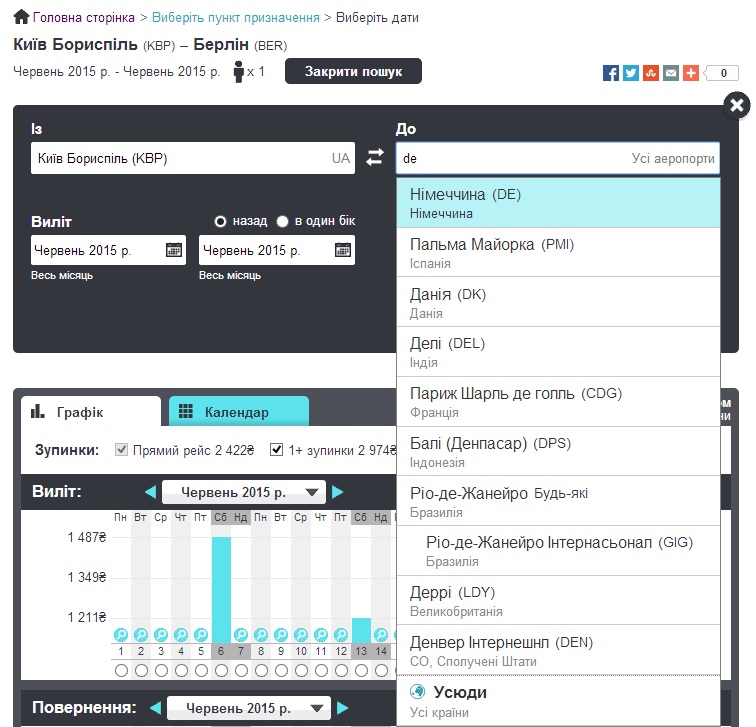Toggle the '1+ зупинки' checkbox
Viewport: 756px width, 727px height.
(x=277, y=450)
